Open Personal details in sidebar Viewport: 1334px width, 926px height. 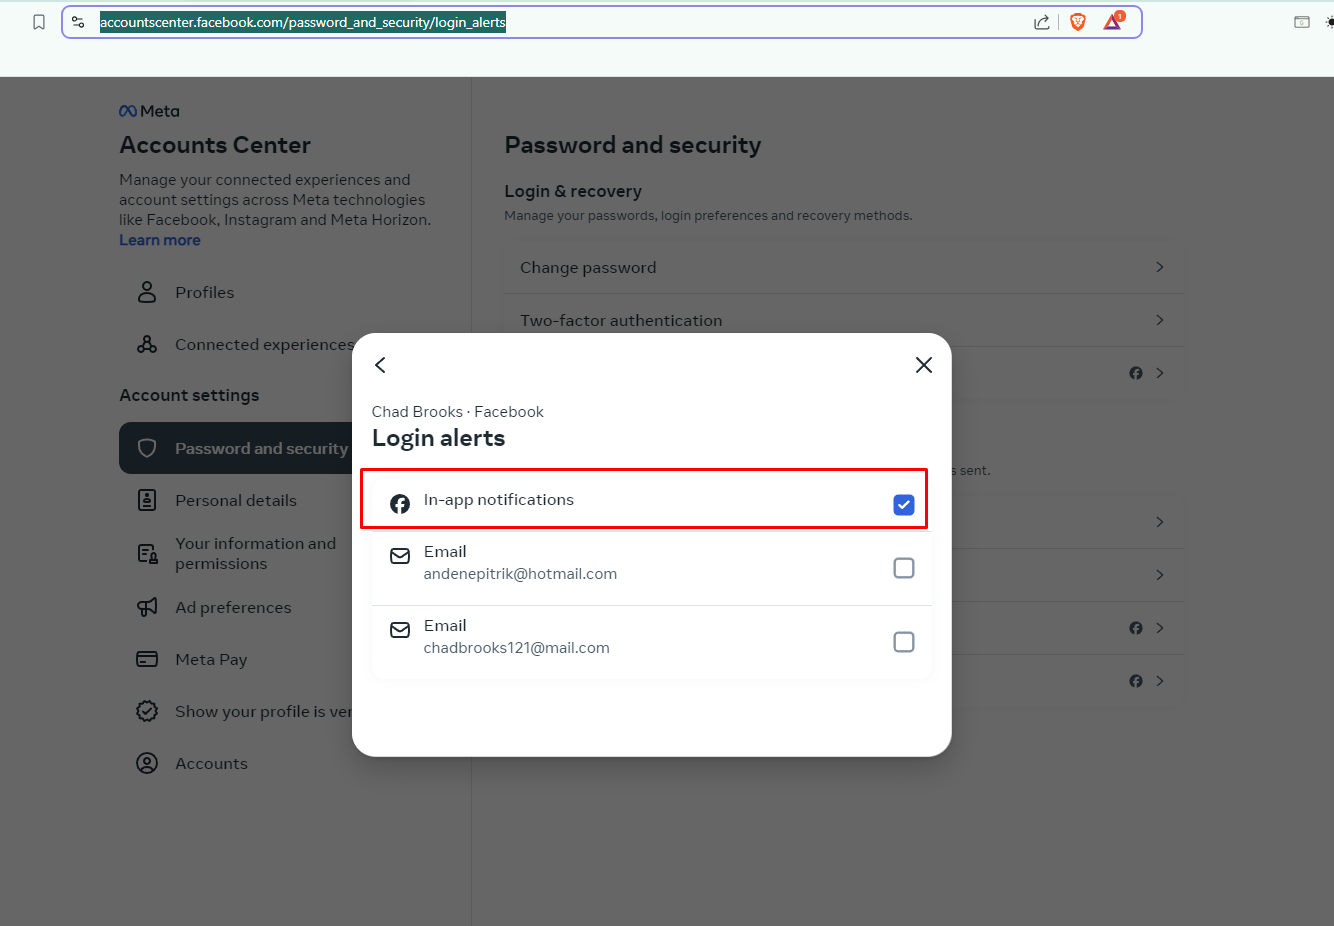[235, 500]
